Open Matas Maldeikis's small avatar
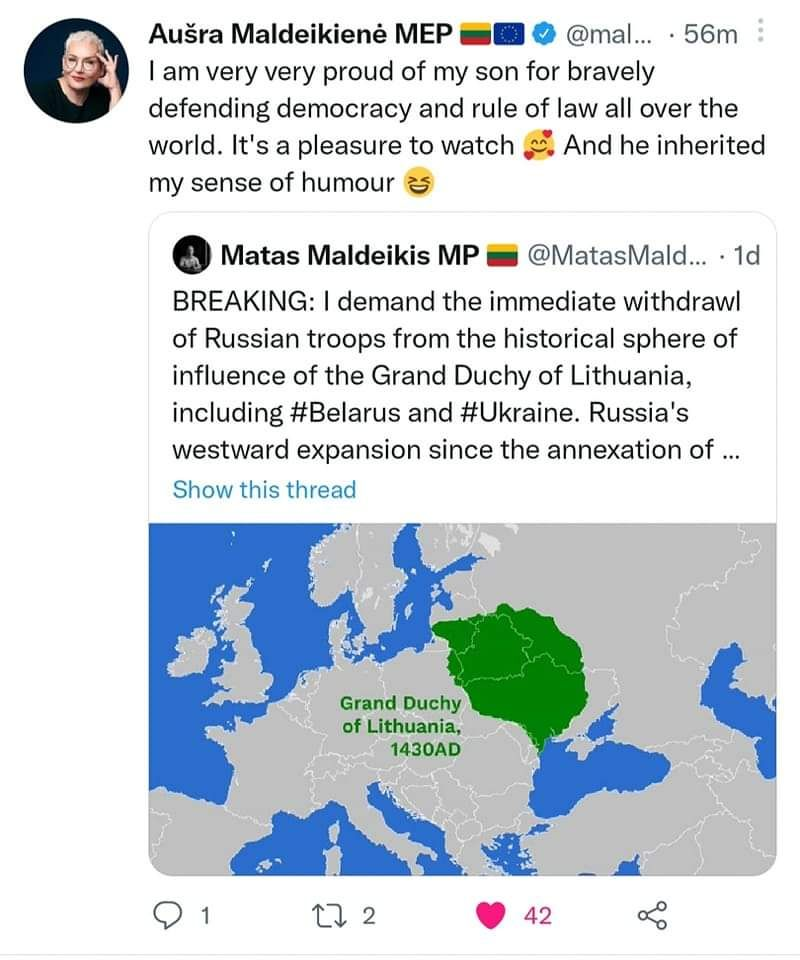The height and width of the screenshot is (960, 800). pyautogui.click(x=192, y=255)
